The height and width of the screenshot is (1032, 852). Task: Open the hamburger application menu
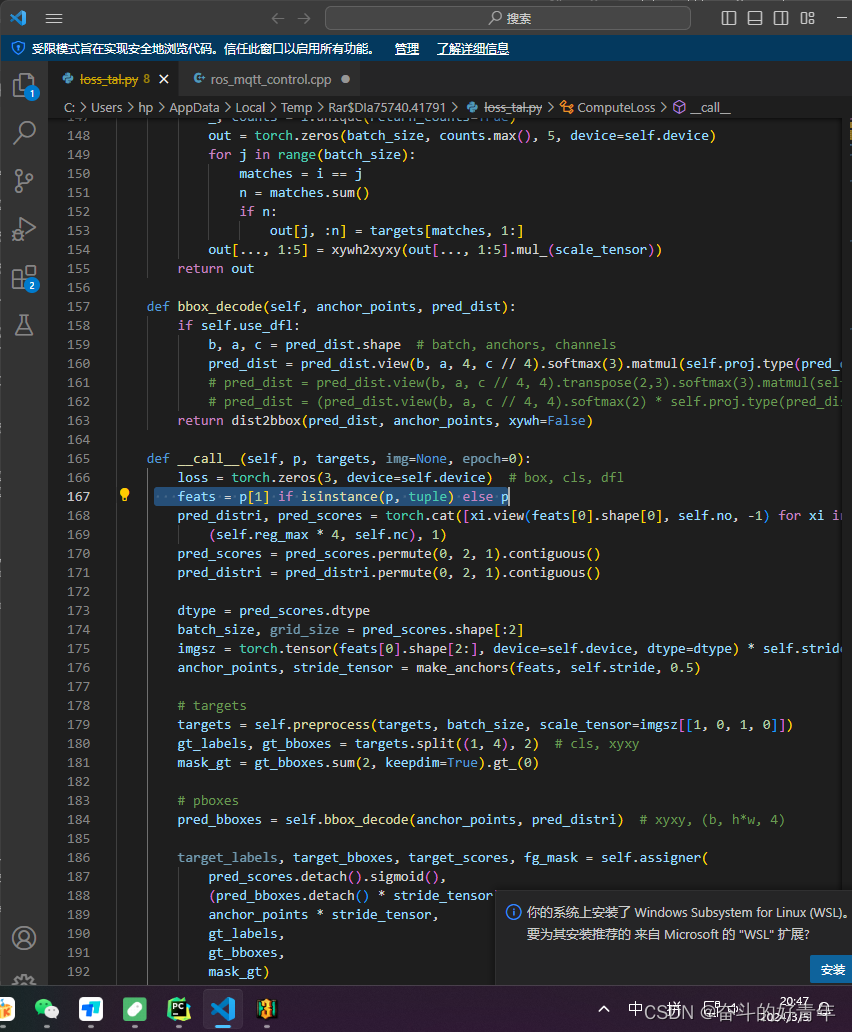pyautogui.click(x=54, y=18)
